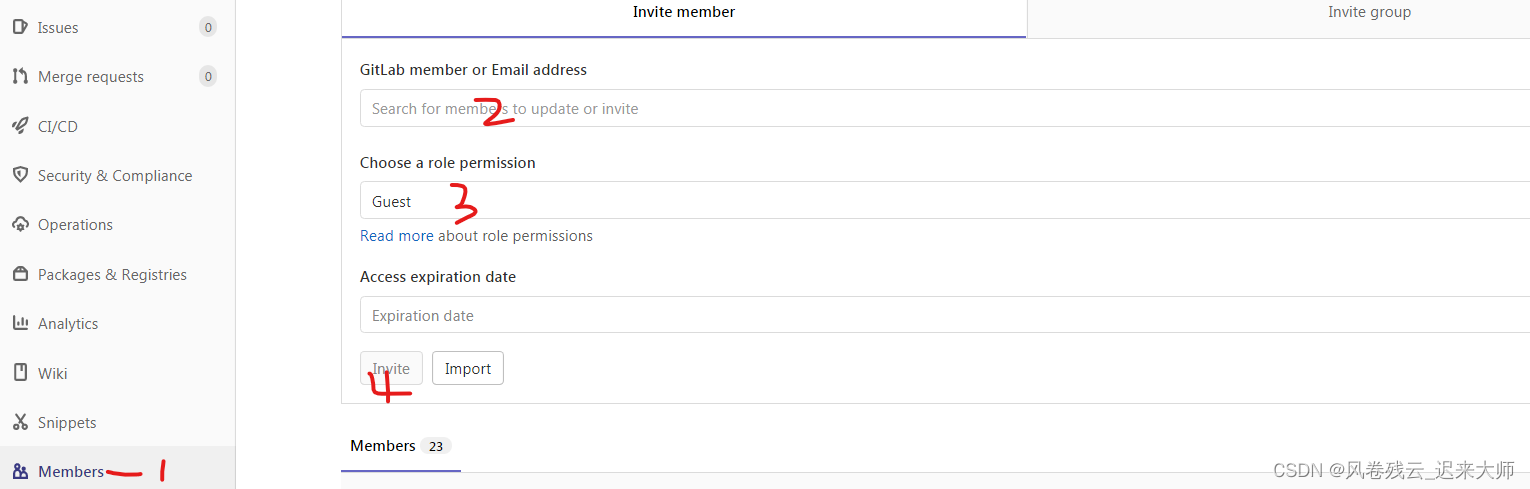Click the Analytics chart icon
Viewport: 1530px width, 489px height.
coord(20,323)
